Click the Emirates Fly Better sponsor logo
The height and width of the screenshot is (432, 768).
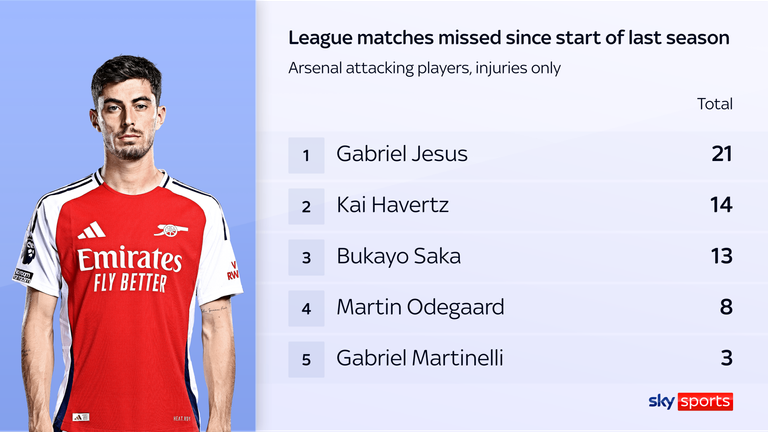130,269
